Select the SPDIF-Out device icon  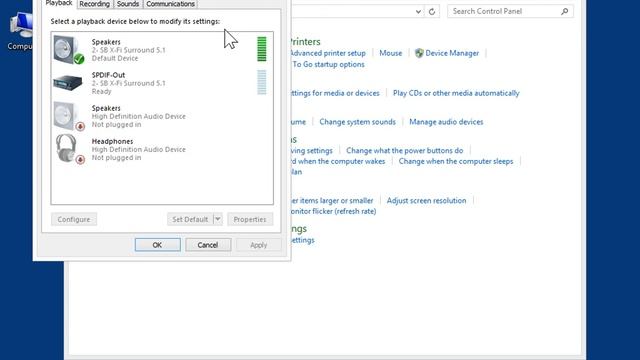point(68,83)
